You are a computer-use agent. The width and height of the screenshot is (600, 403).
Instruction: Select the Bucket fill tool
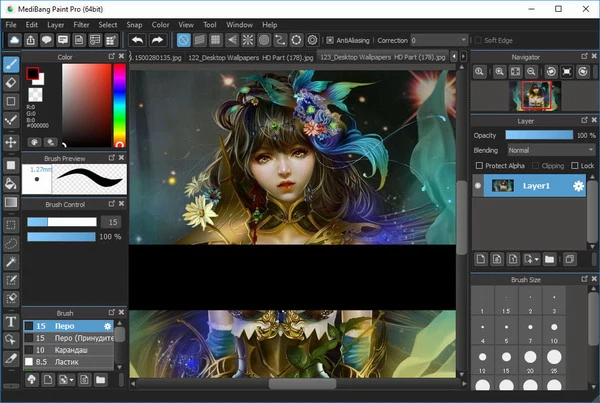pos(11,183)
